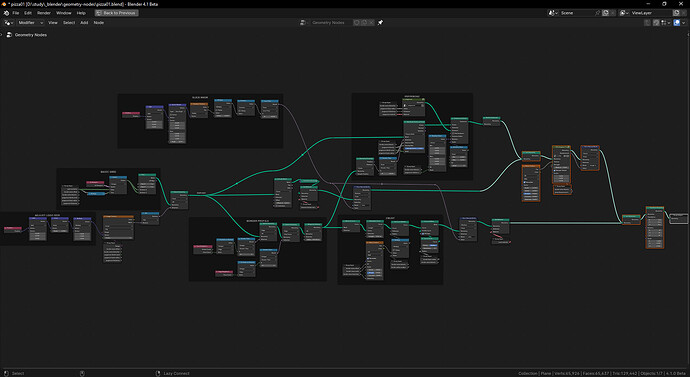Viewport: 690px width, 377px height.
Task: Select the ADJUST LOOP SIZE frame label
Action: (47, 216)
